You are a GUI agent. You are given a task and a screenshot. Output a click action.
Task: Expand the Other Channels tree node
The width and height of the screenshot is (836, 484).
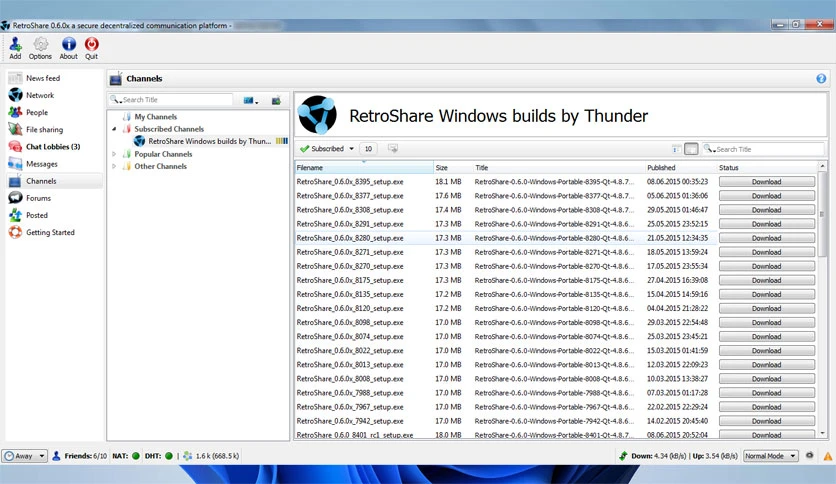click(114, 166)
